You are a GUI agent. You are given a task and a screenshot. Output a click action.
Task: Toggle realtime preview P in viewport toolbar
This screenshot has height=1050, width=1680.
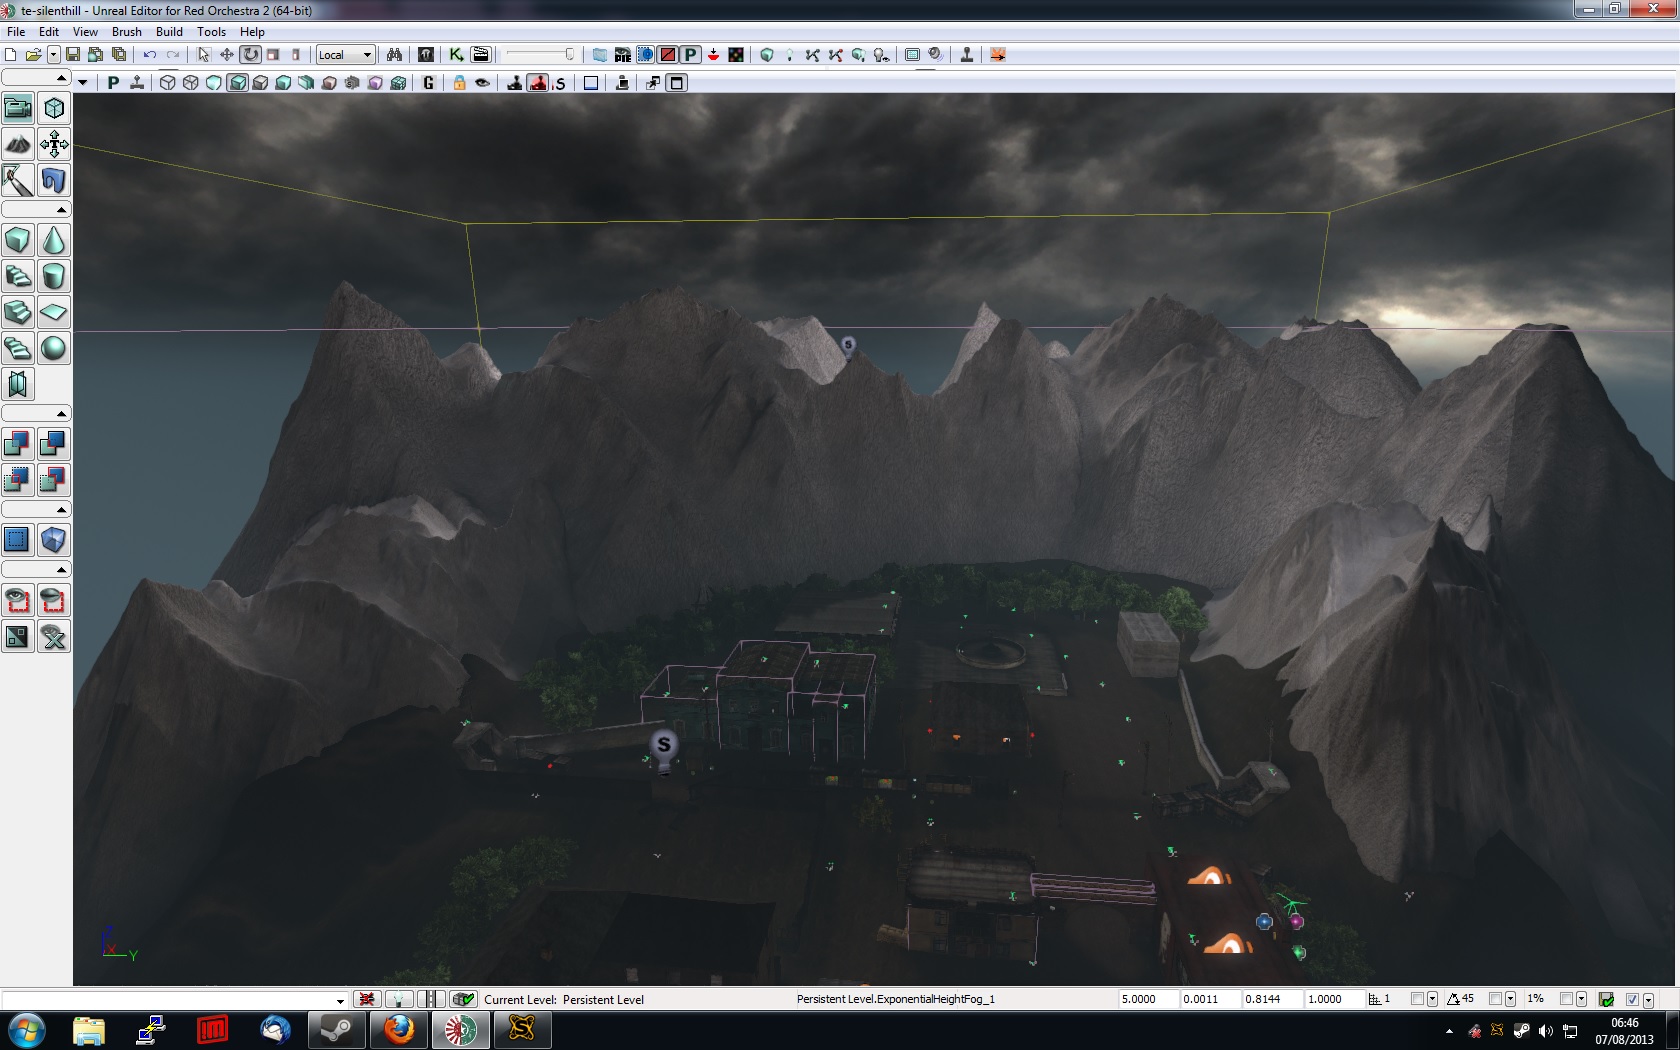click(x=113, y=83)
